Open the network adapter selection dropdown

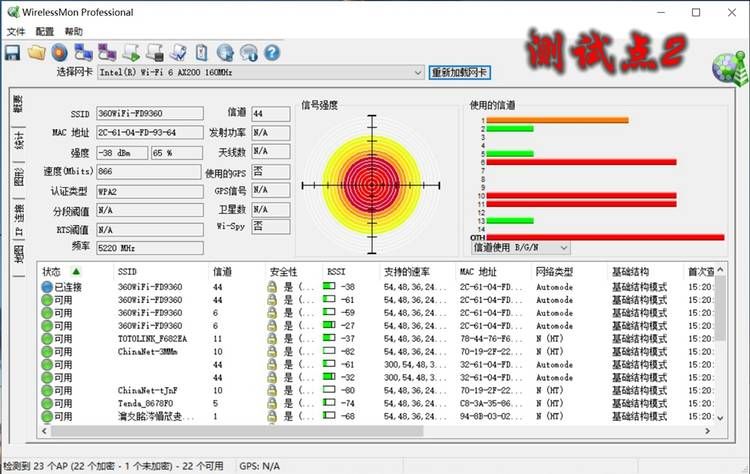pyautogui.click(x=260, y=72)
